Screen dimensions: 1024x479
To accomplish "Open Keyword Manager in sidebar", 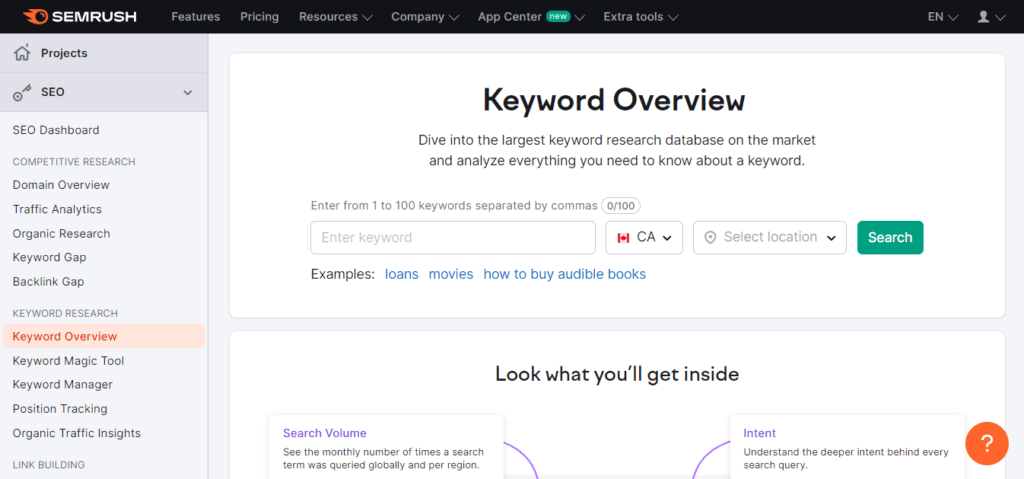I will 62,384.
